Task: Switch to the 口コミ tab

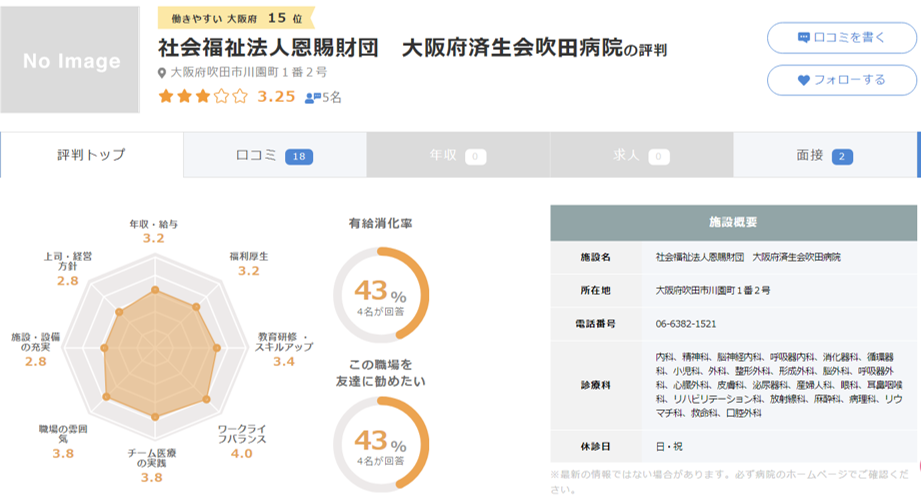Action: [x=274, y=155]
